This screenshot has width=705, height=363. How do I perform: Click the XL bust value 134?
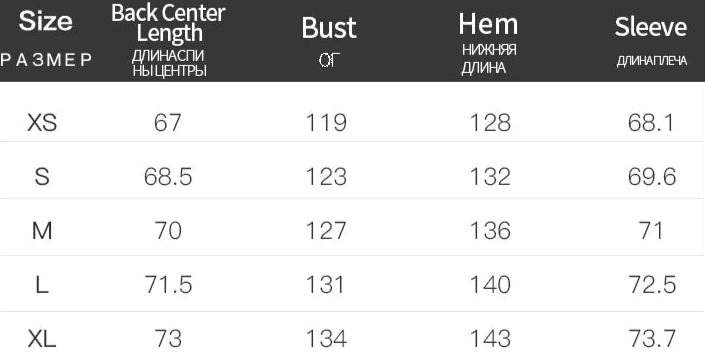coord(326,339)
